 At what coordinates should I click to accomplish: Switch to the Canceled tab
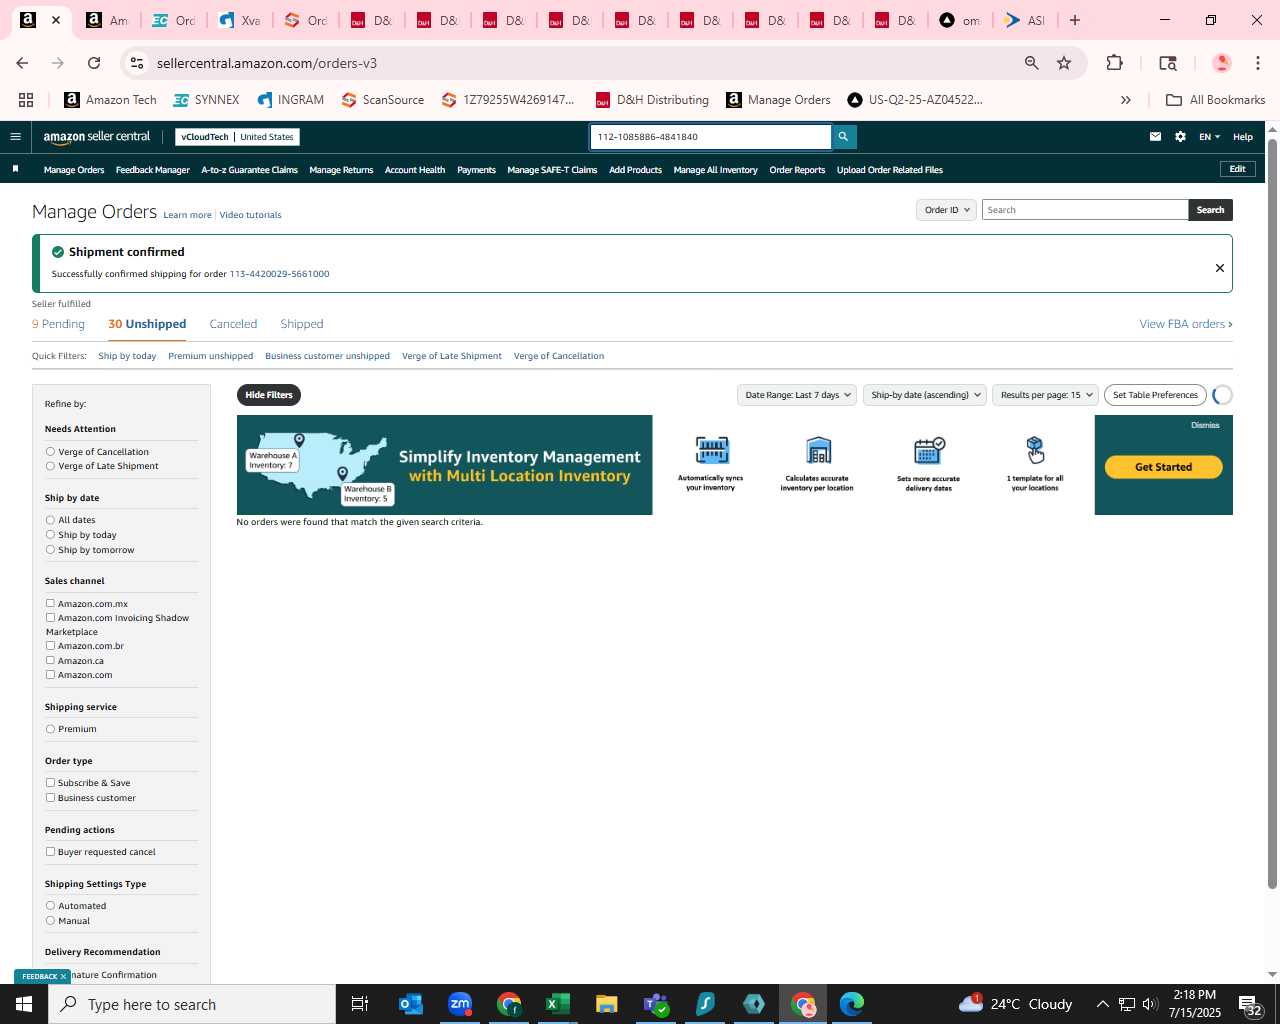click(x=233, y=324)
